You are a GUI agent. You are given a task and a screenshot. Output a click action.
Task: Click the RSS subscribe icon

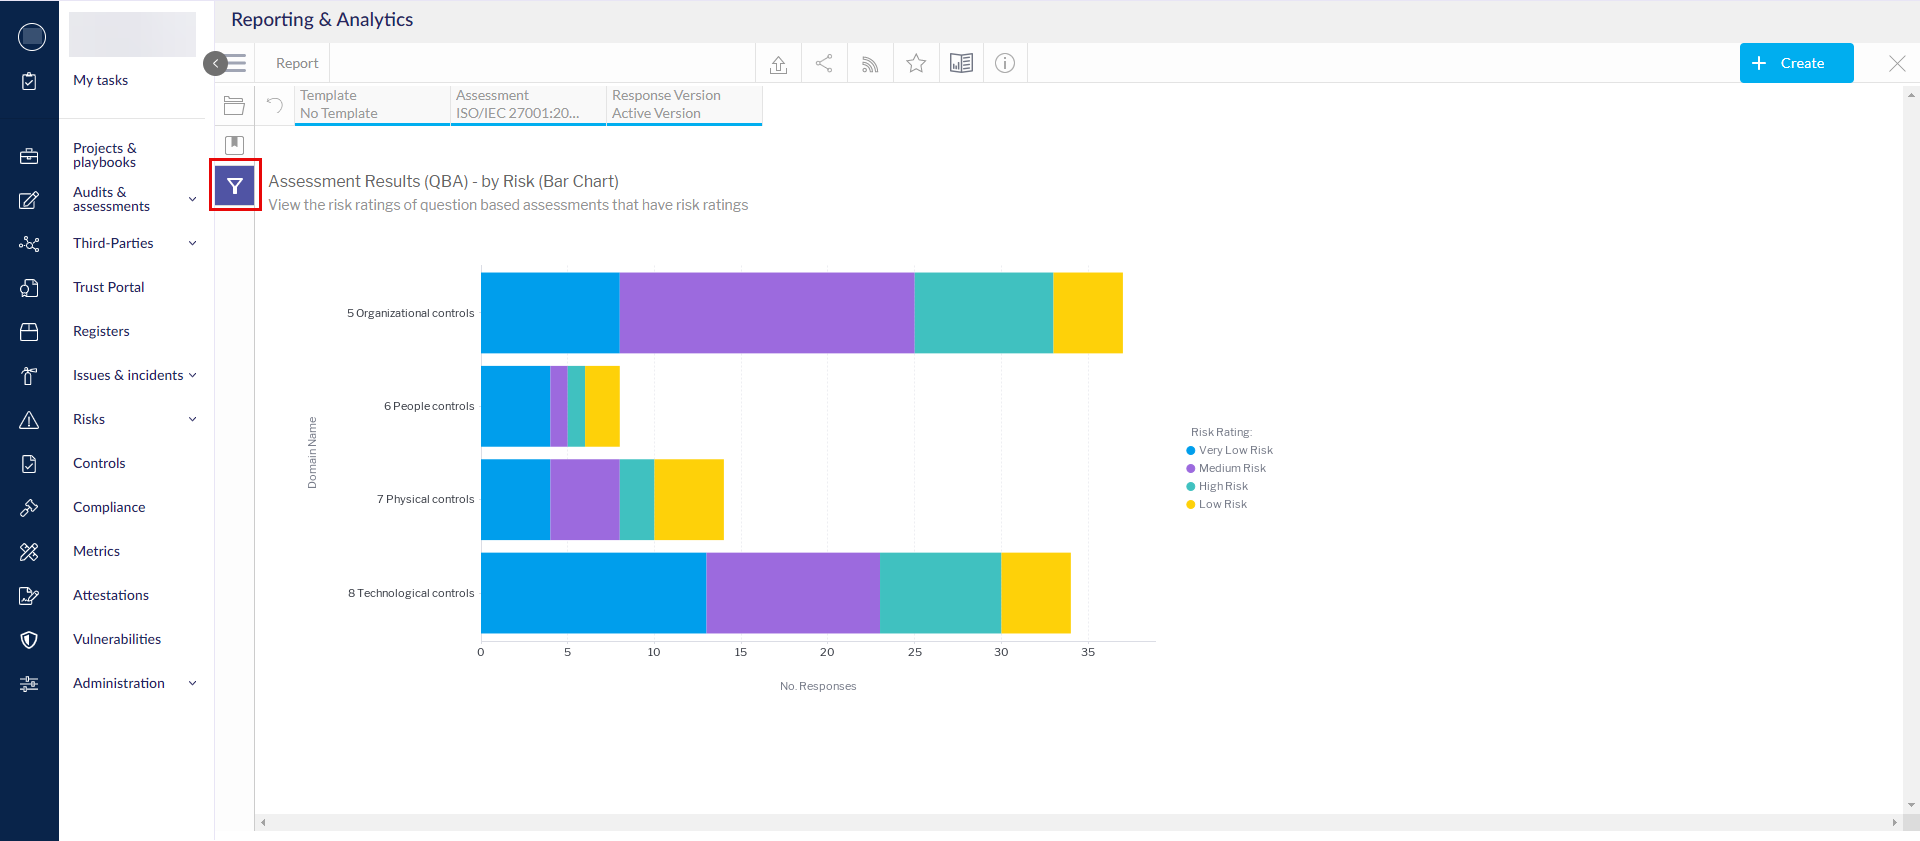[x=870, y=64]
